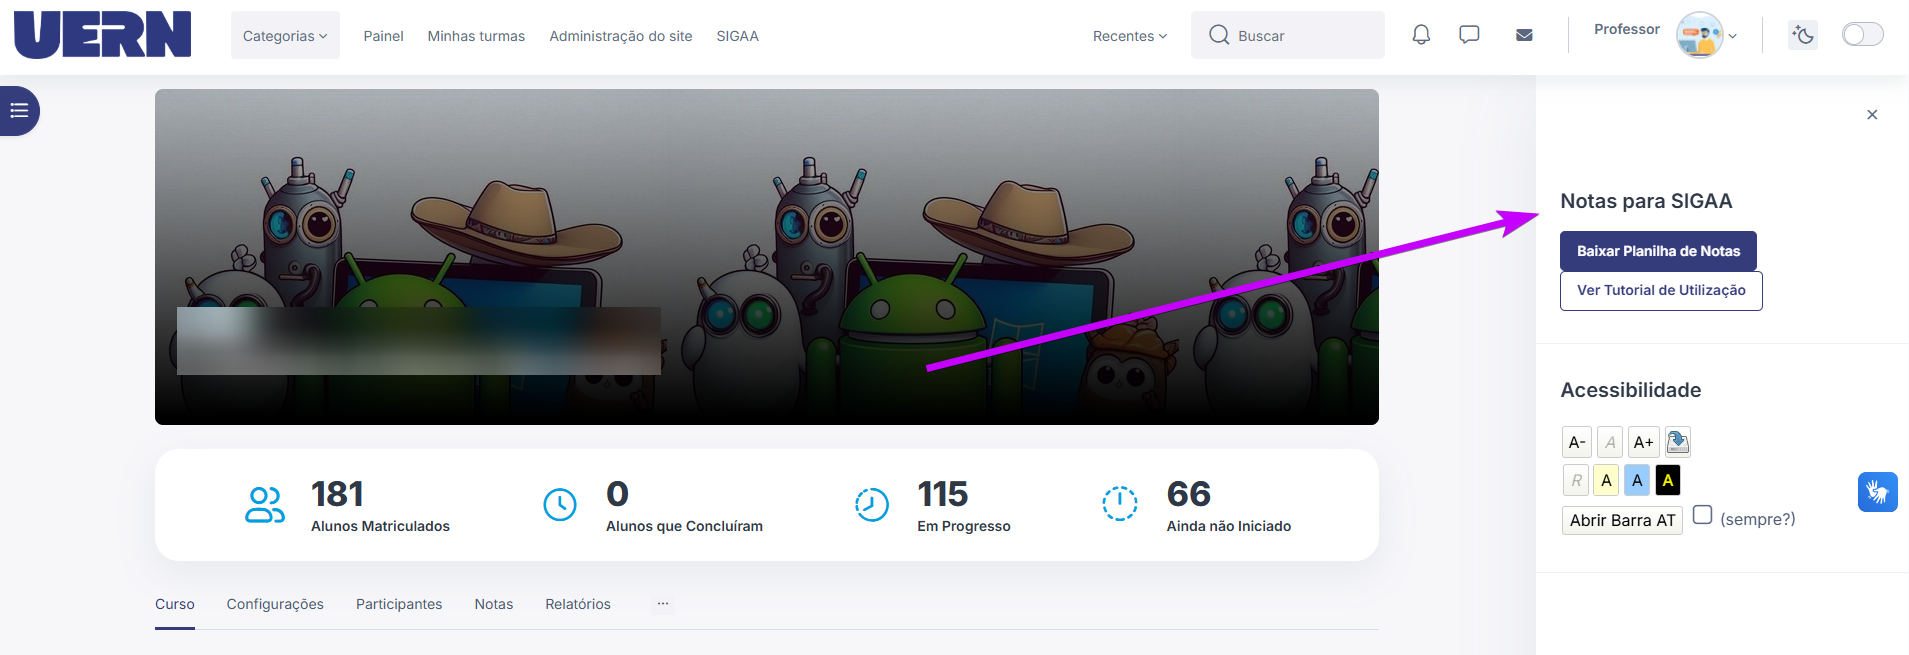The image size is (1909, 655).
Task: Click the Acessibilidade heading
Action: pyautogui.click(x=1631, y=390)
